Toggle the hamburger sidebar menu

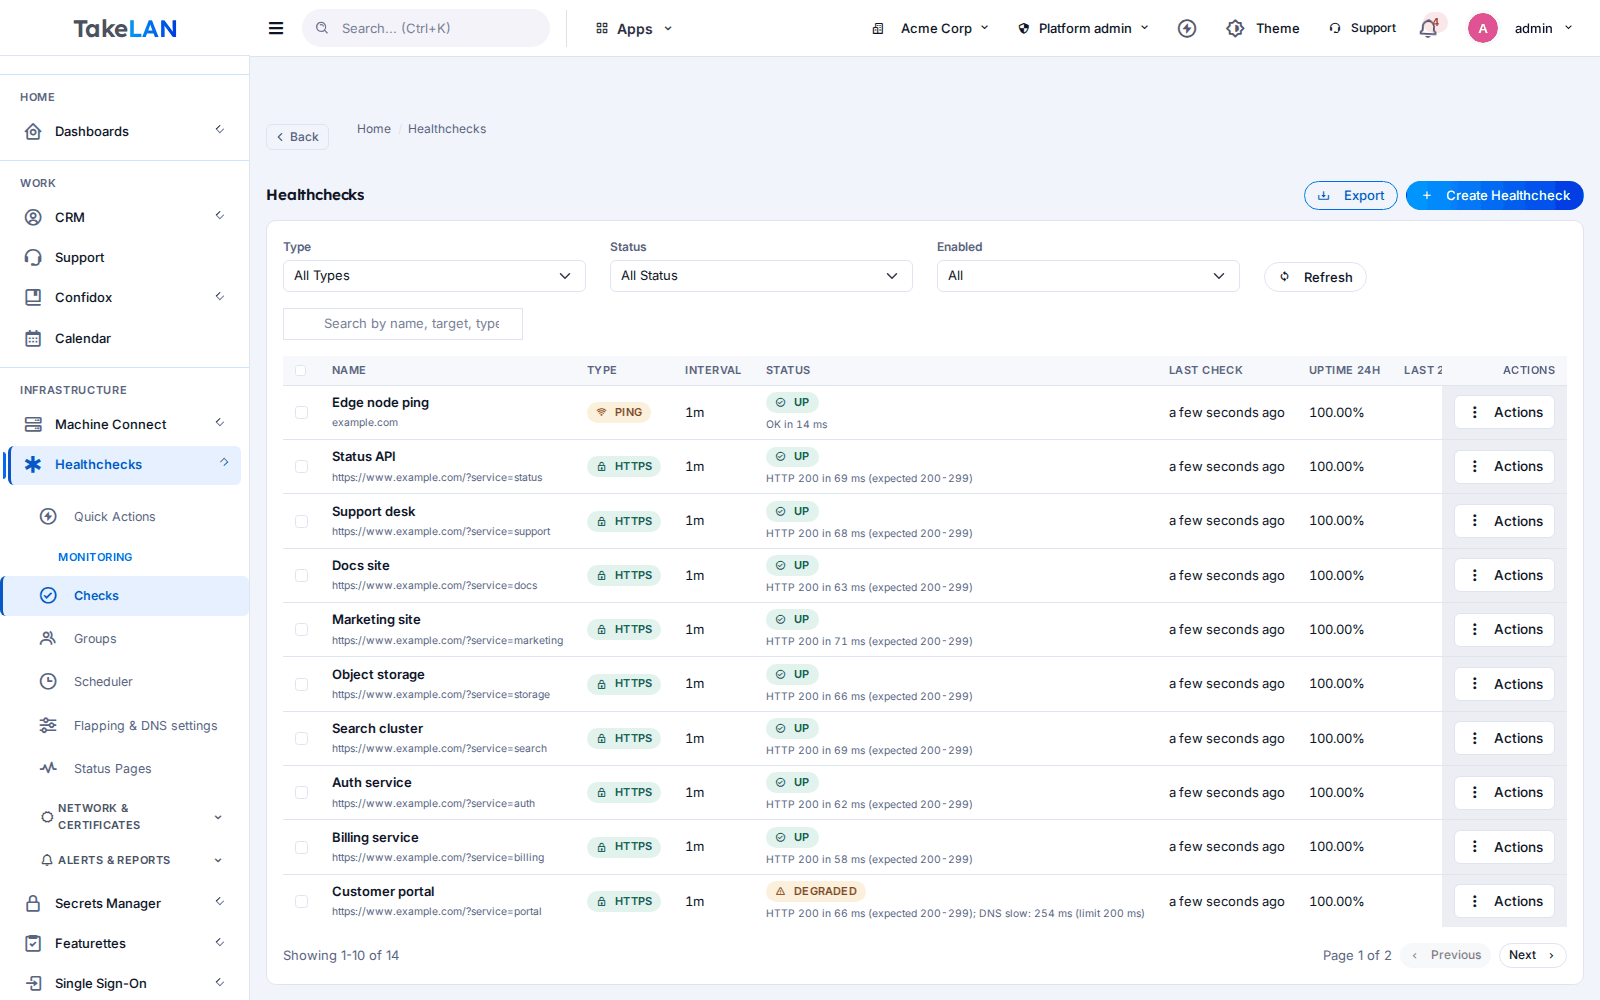click(x=276, y=28)
